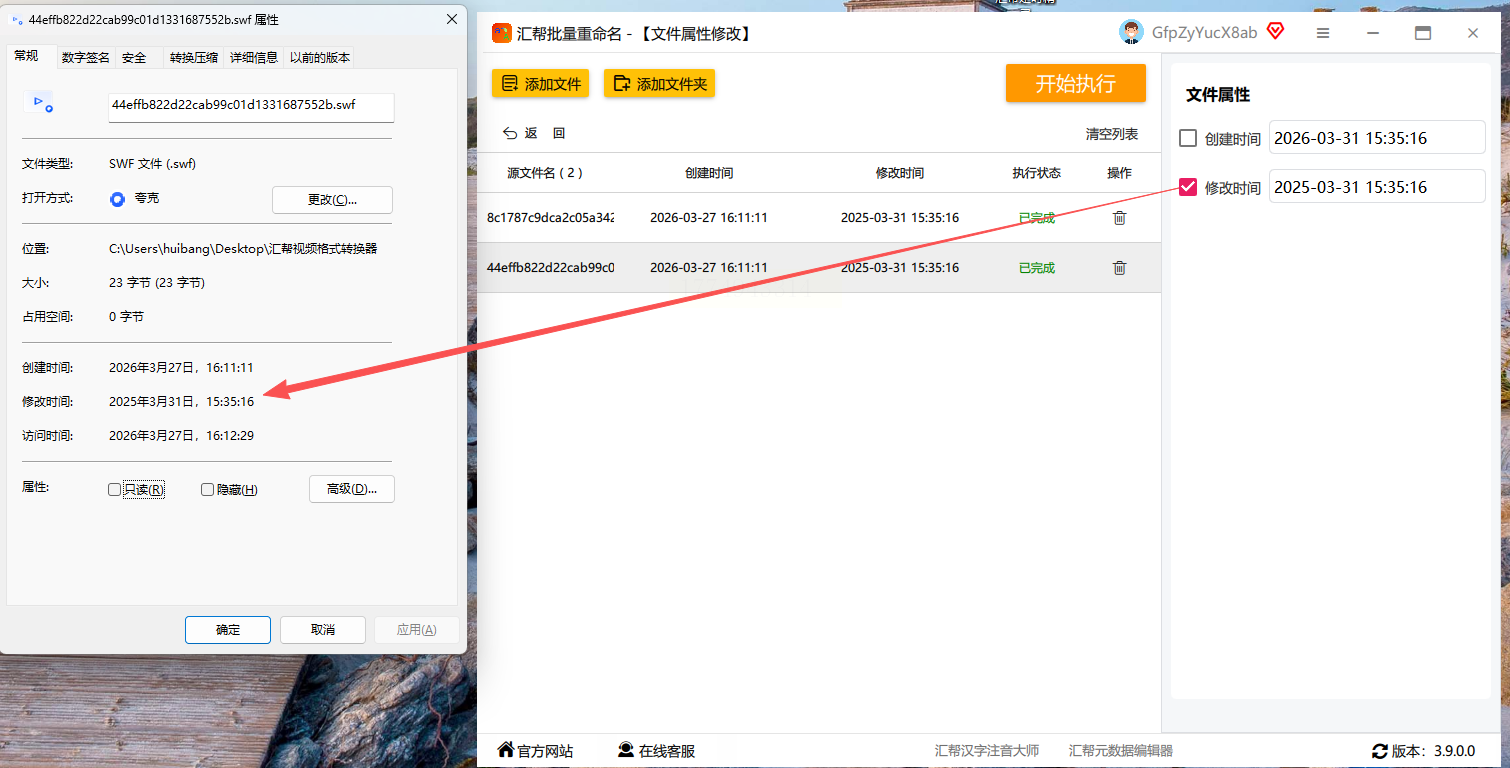
Task: Open the 汇帮汉字注音大师 link
Action: pos(987,751)
